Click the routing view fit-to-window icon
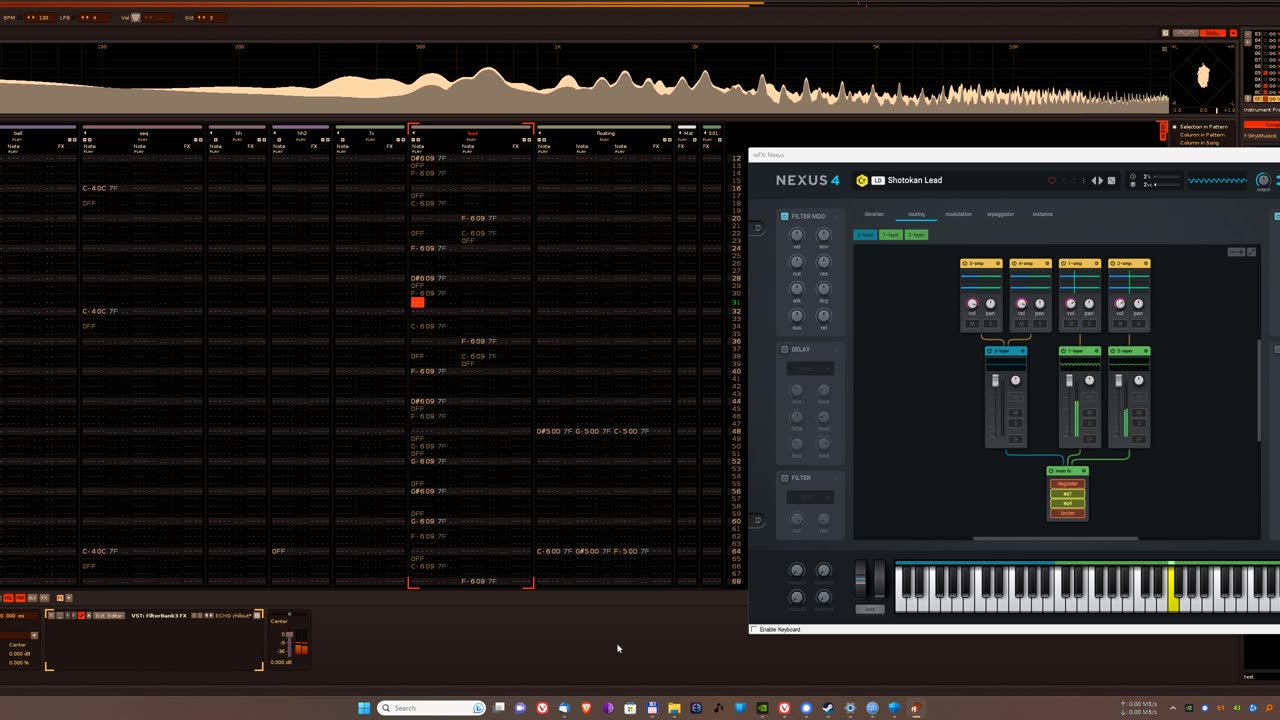1280x720 pixels. pos(1251,251)
